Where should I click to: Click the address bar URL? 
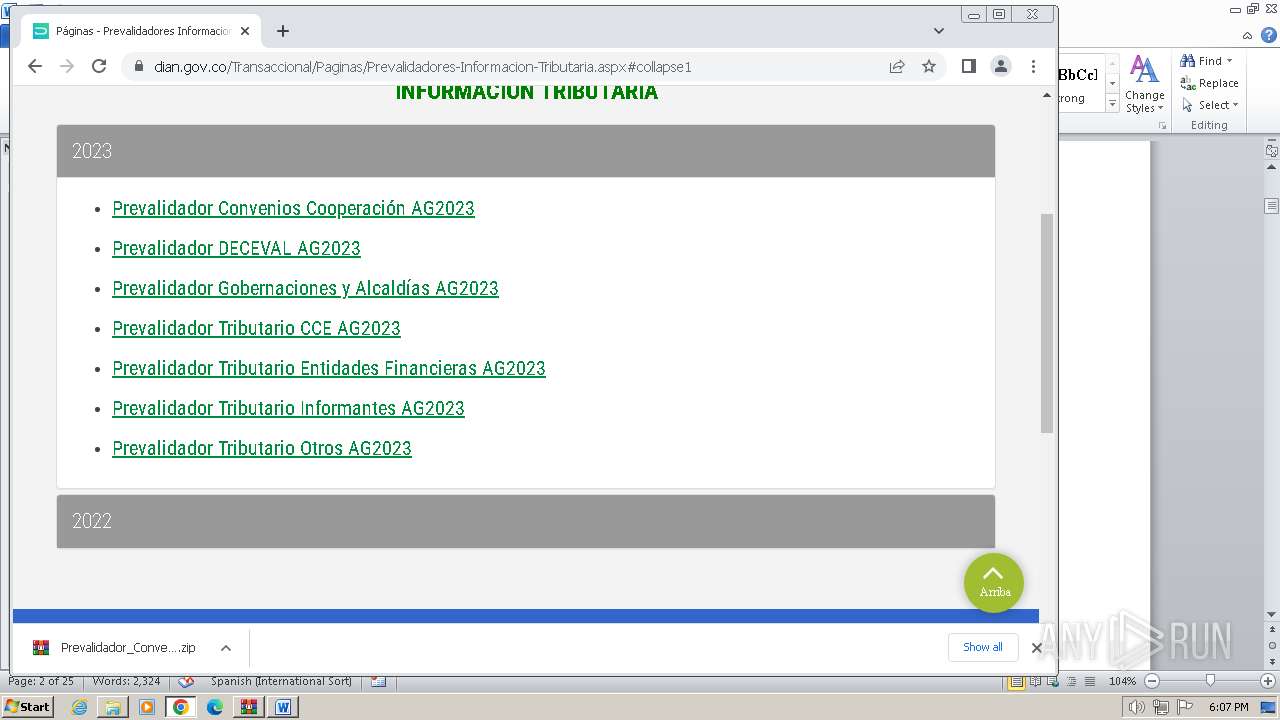(x=423, y=67)
